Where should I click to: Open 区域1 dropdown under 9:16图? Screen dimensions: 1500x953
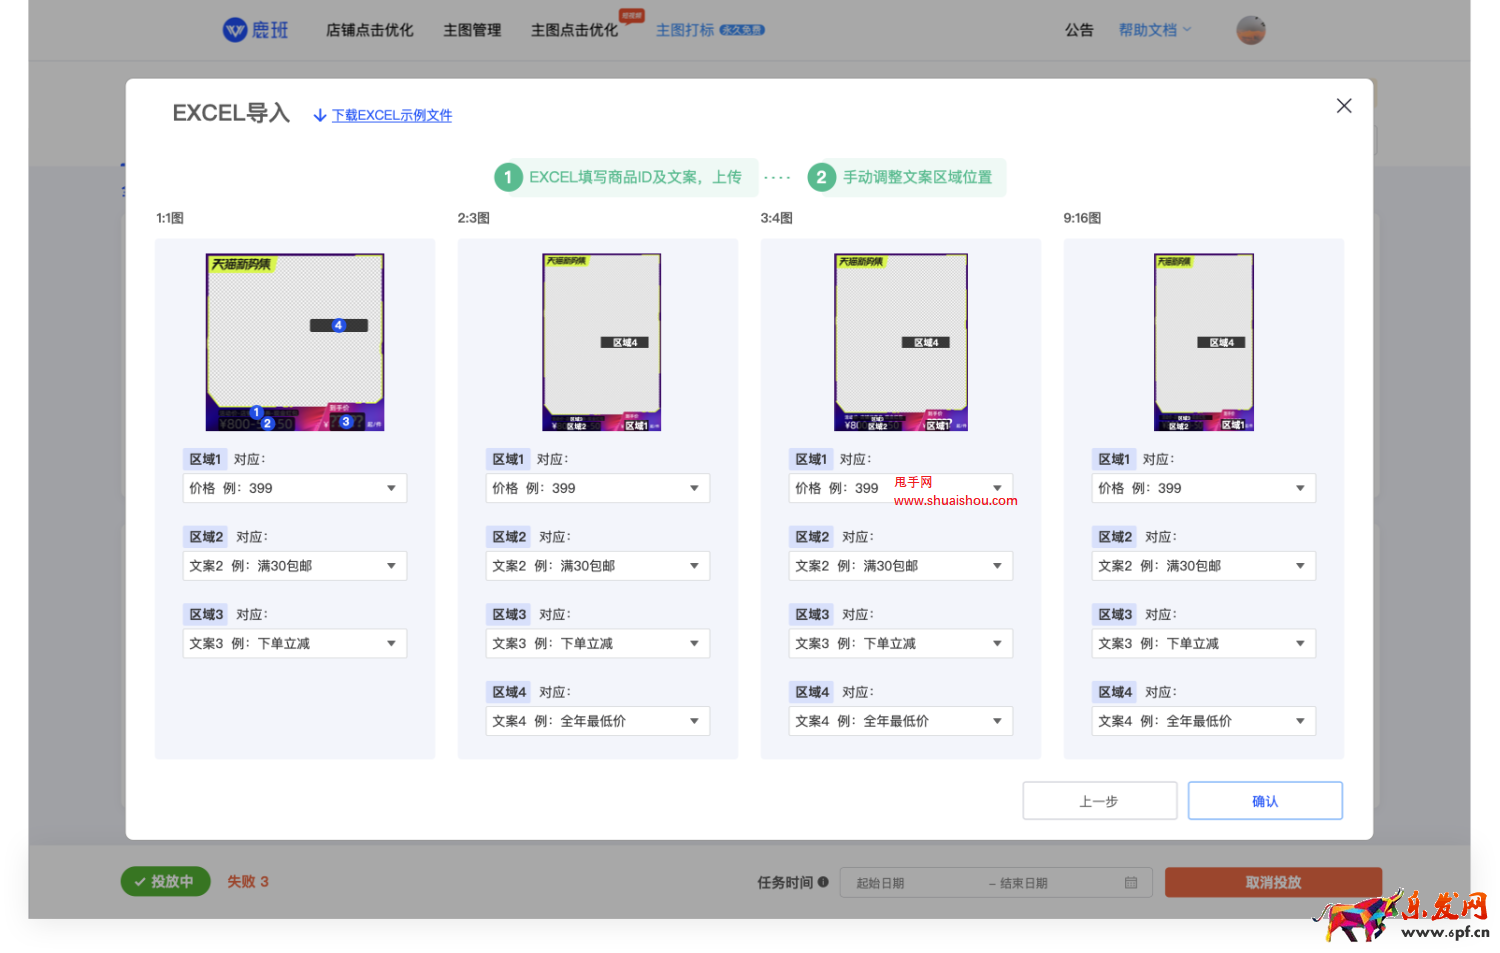[1203, 488]
